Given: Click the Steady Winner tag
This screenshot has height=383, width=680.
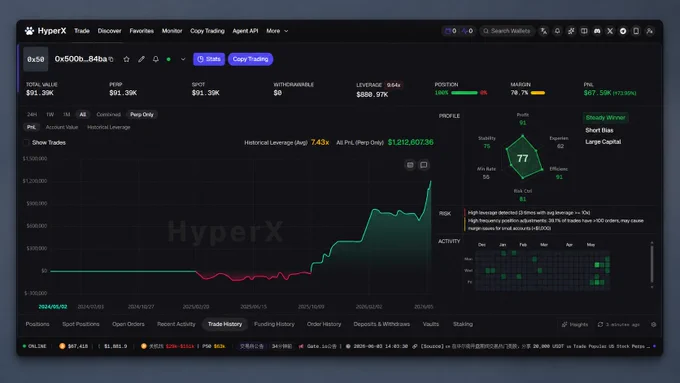Looking at the screenshot, I should click(x=605, y=118).
